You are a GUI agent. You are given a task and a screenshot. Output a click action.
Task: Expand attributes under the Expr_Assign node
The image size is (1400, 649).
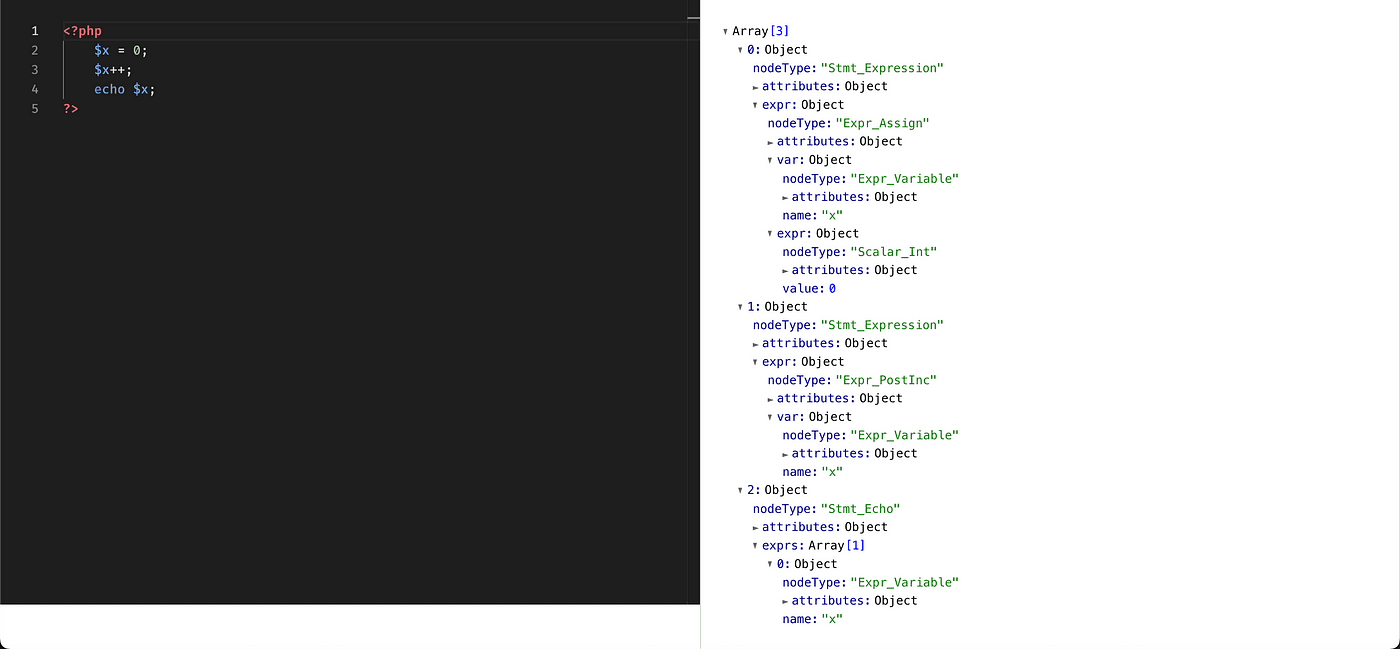coord(768,141)
